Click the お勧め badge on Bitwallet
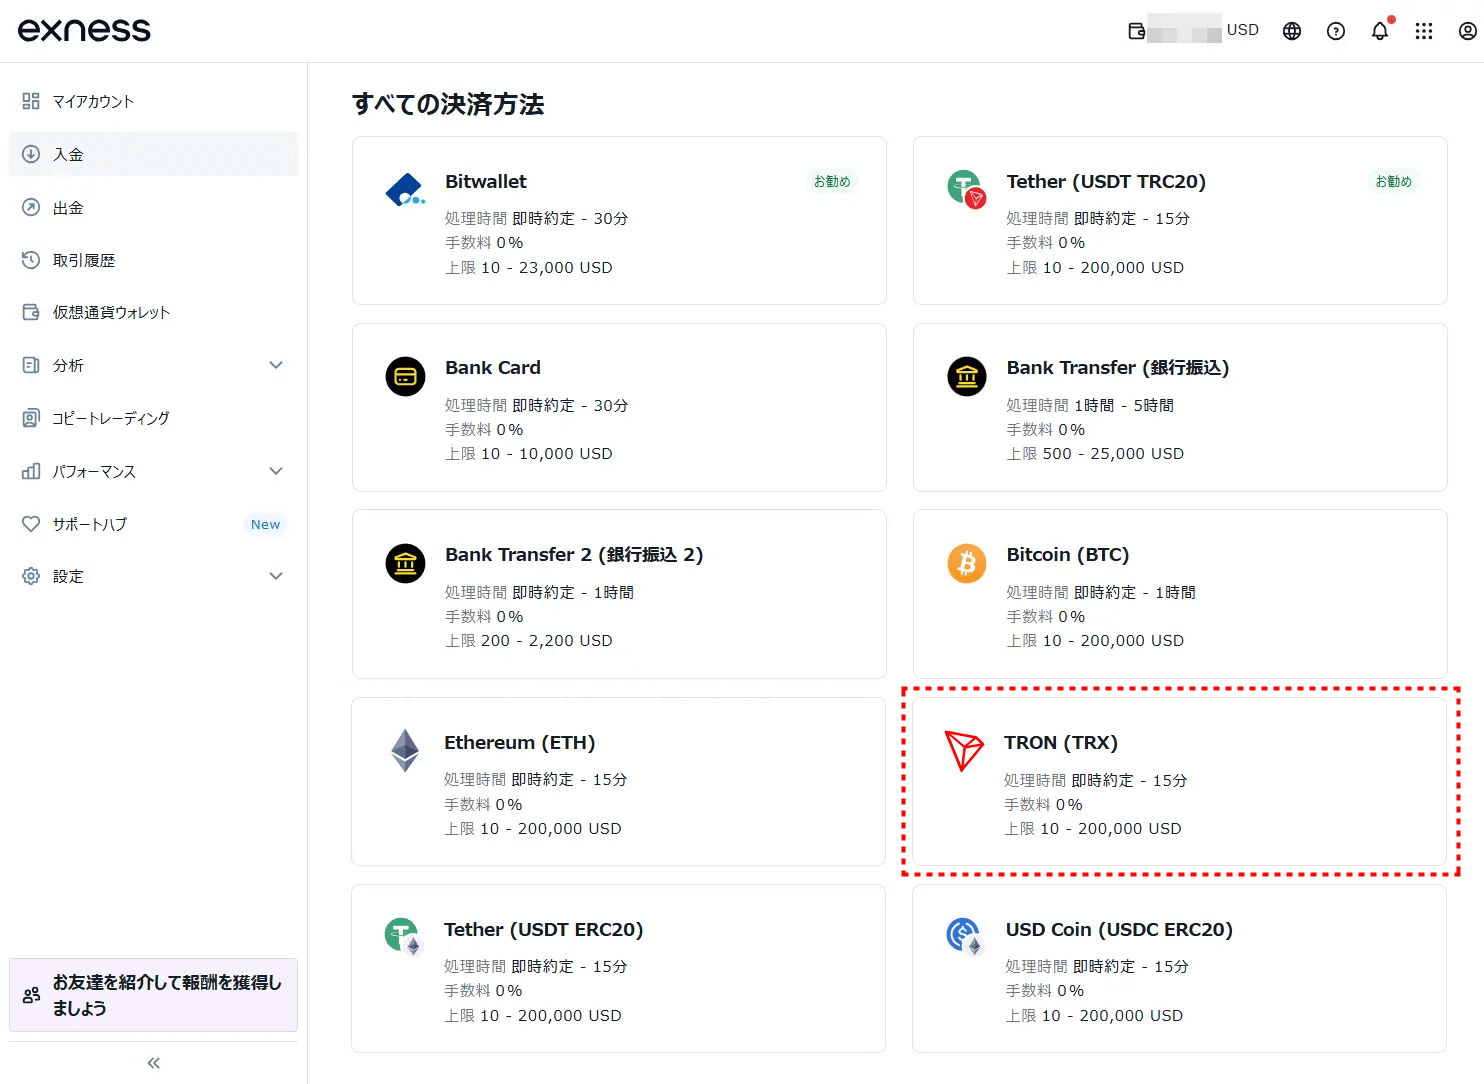1484x1084 pixels. [832, 181]
